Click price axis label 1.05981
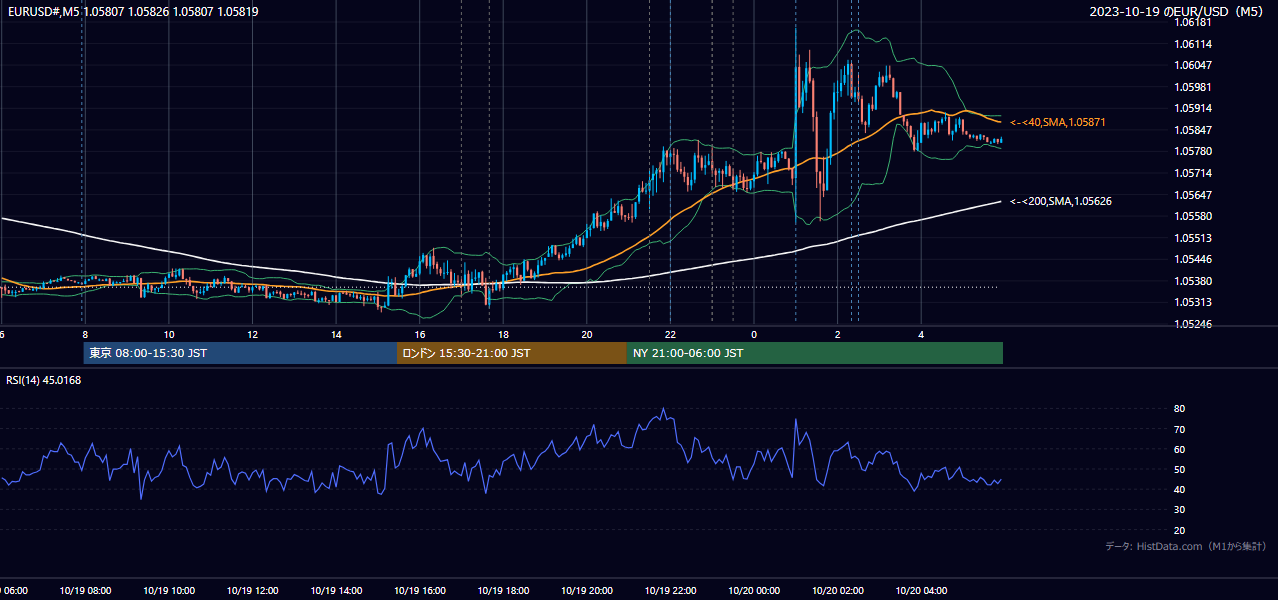 [1194, 87]
